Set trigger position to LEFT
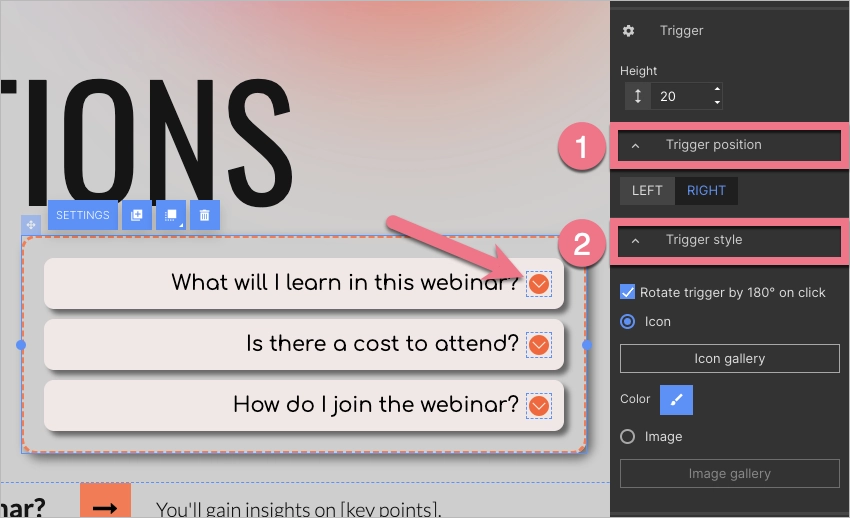The width and height of the screenshot is (850, 518). (647, 191)
